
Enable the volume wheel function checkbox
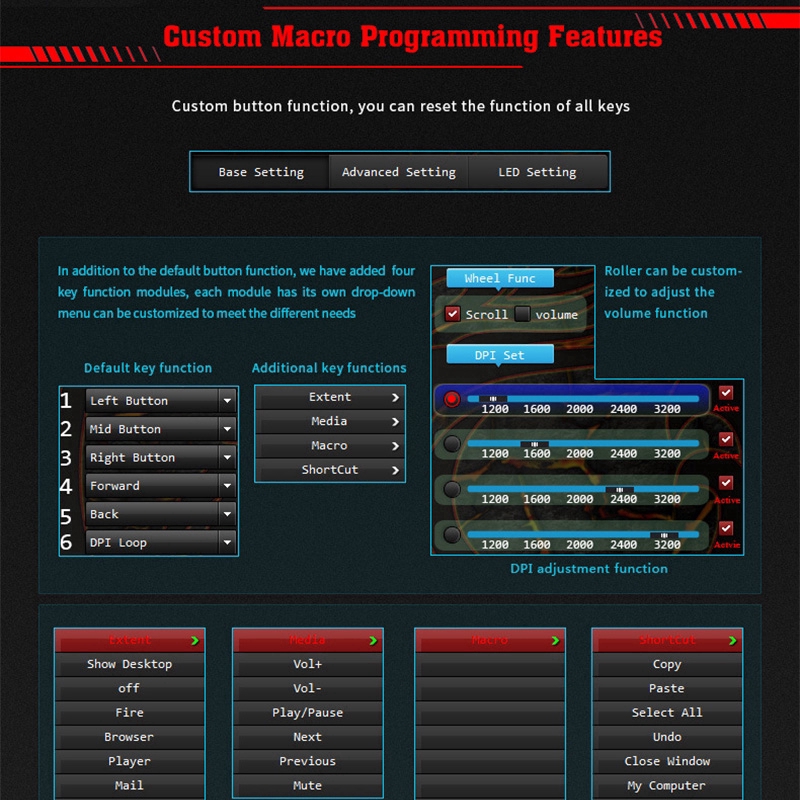pos(522,314)
